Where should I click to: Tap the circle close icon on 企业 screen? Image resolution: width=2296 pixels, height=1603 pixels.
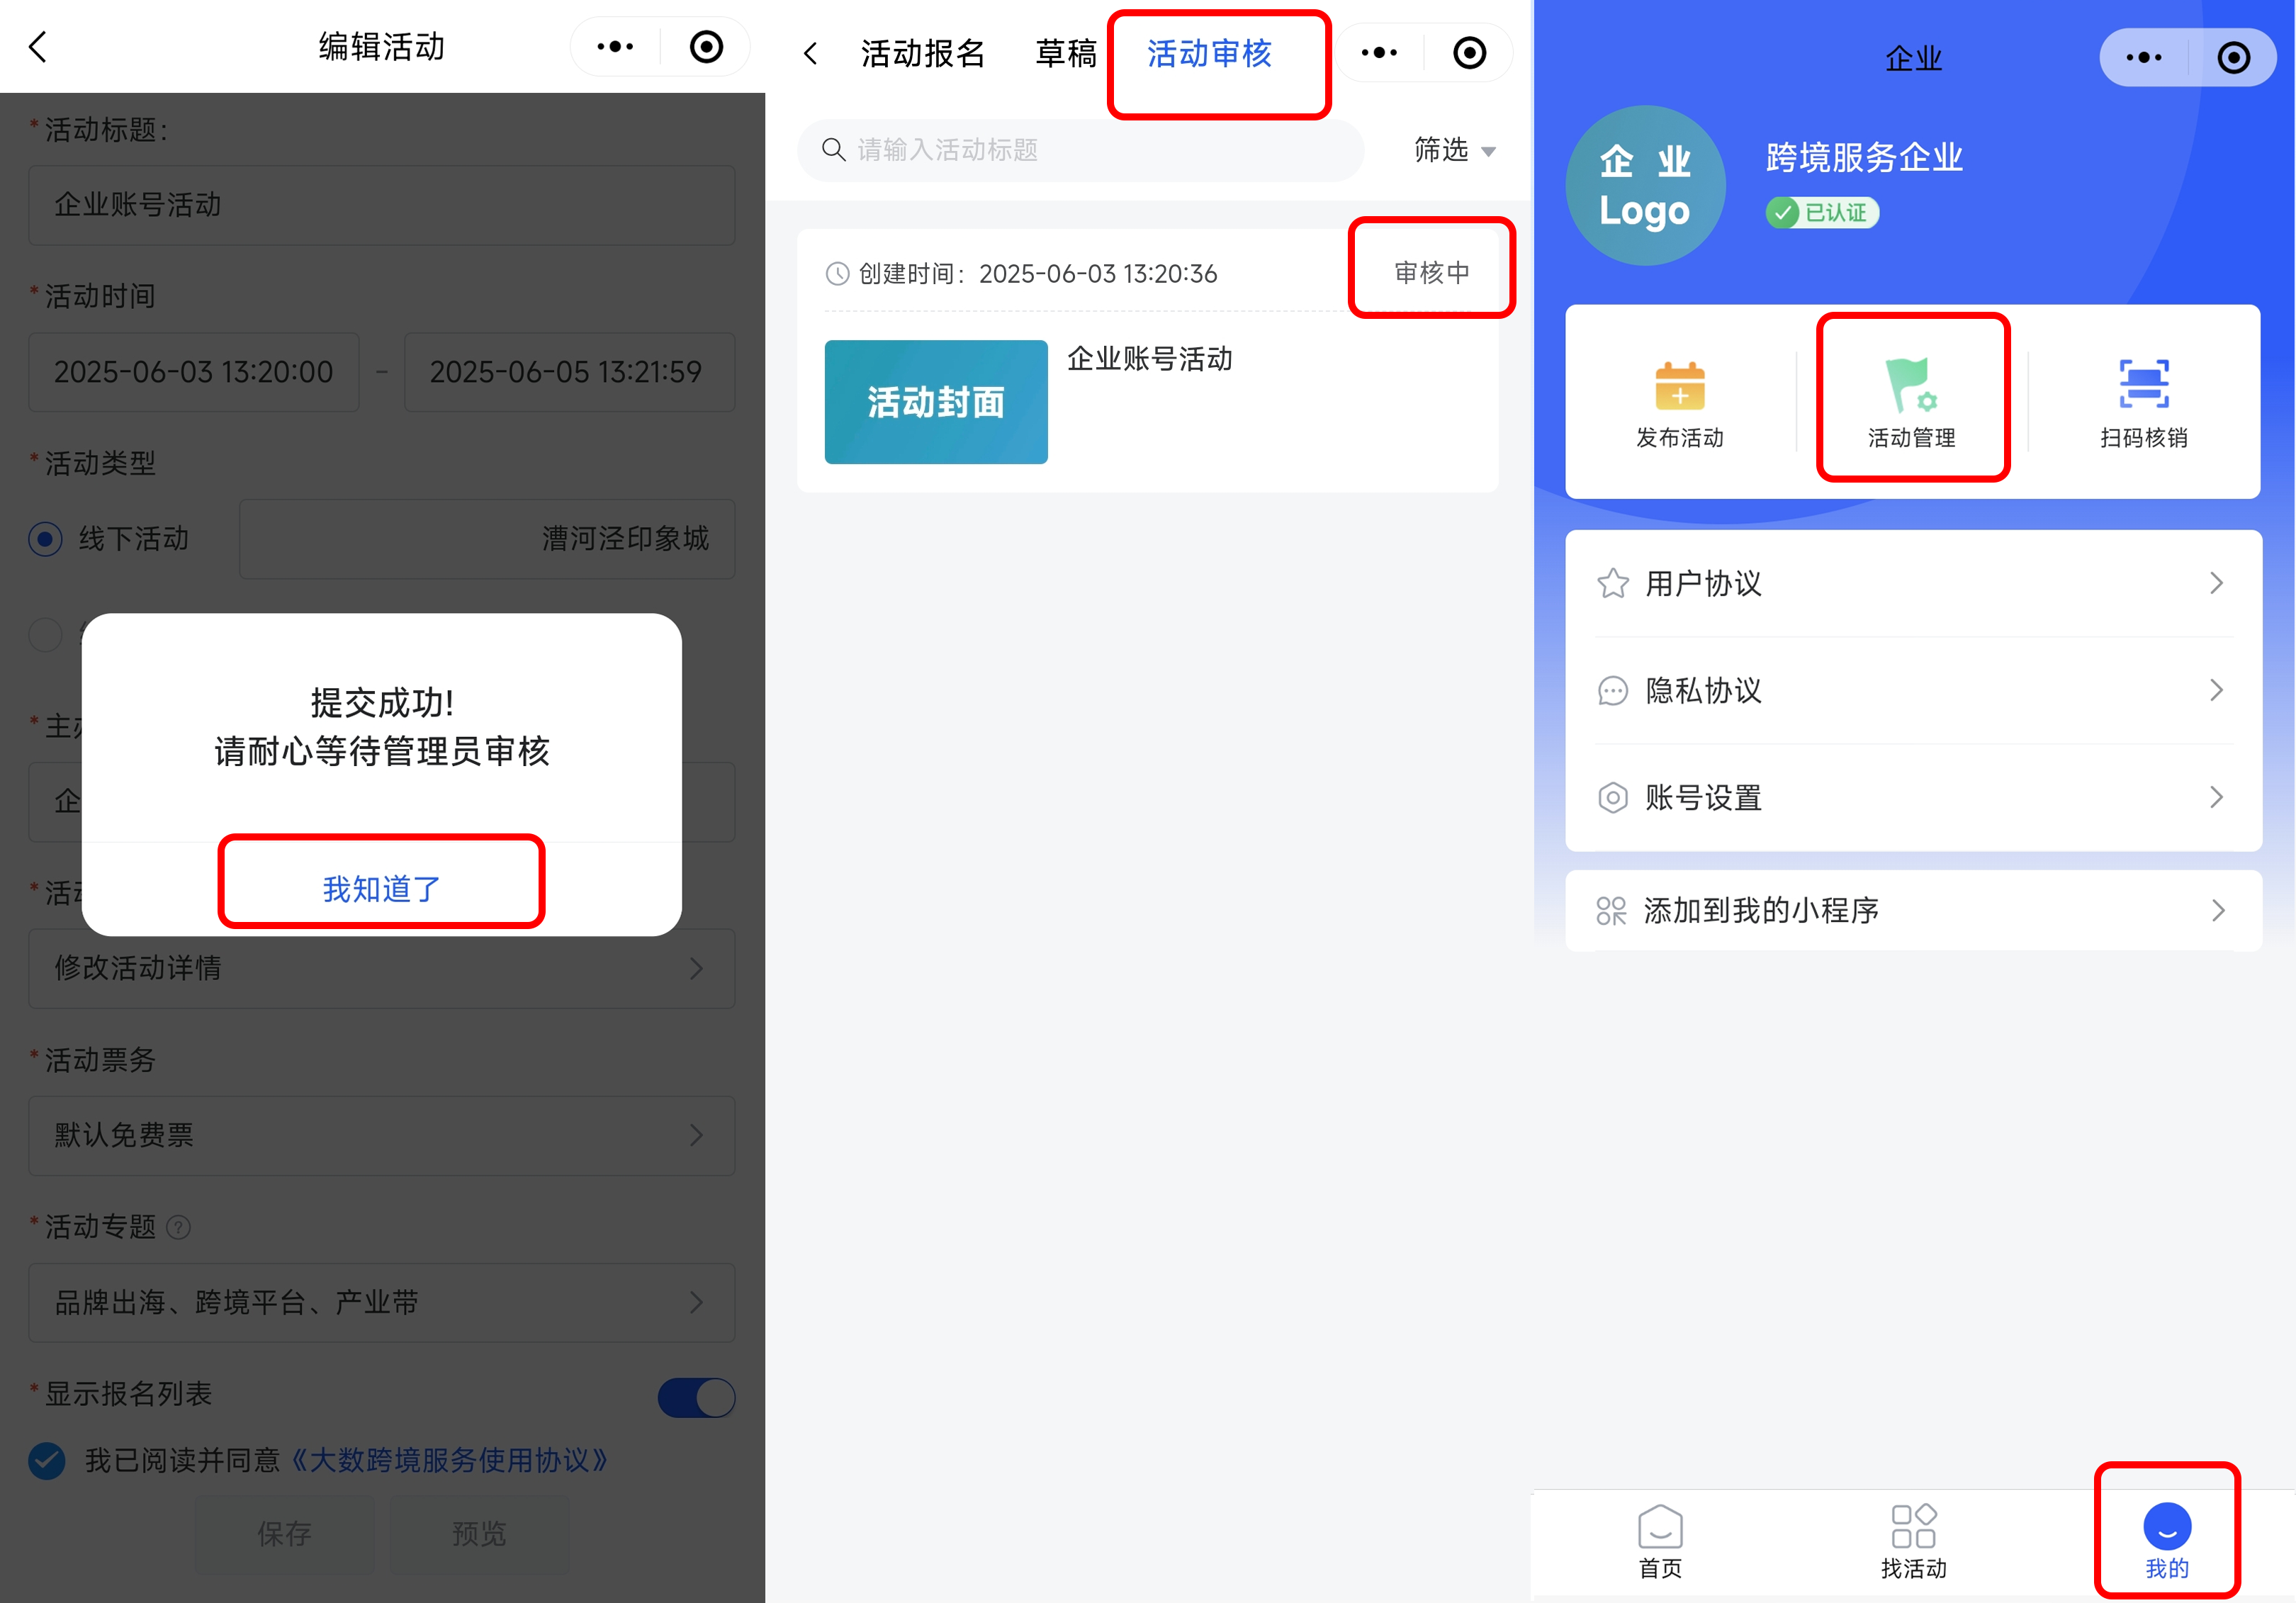(x=2233, y=58)
